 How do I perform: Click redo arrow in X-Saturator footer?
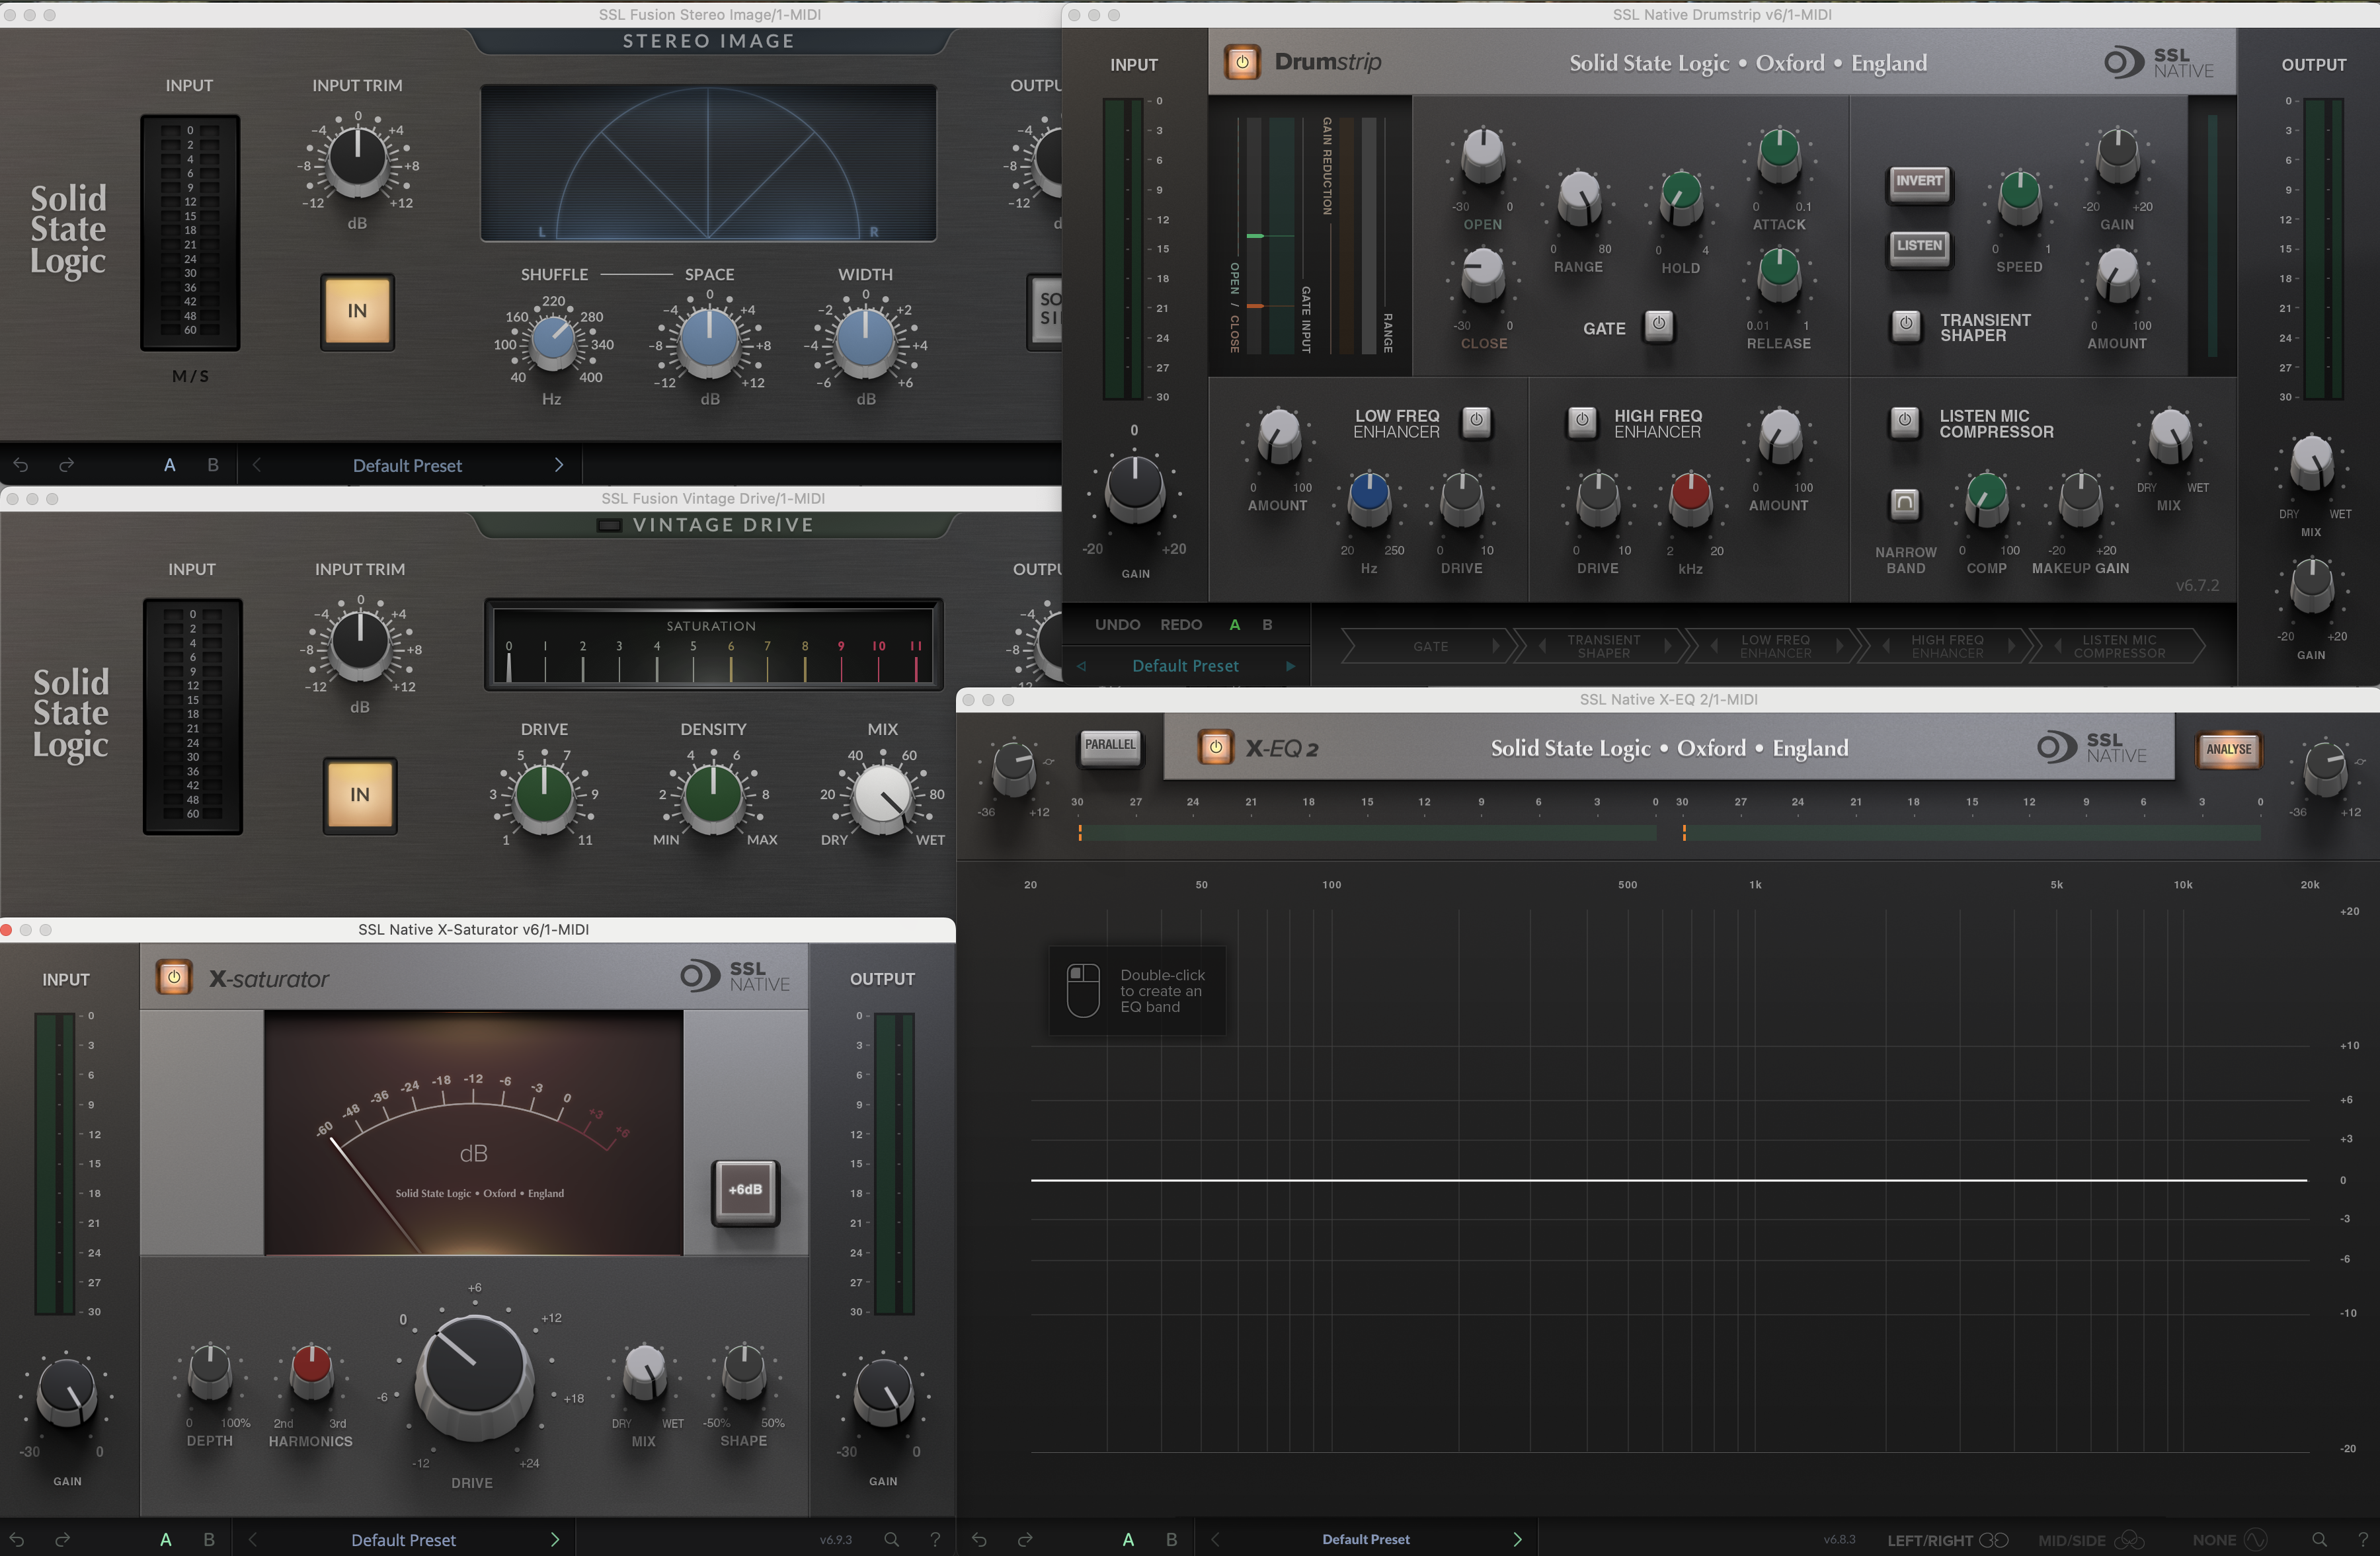(62, 1540)
